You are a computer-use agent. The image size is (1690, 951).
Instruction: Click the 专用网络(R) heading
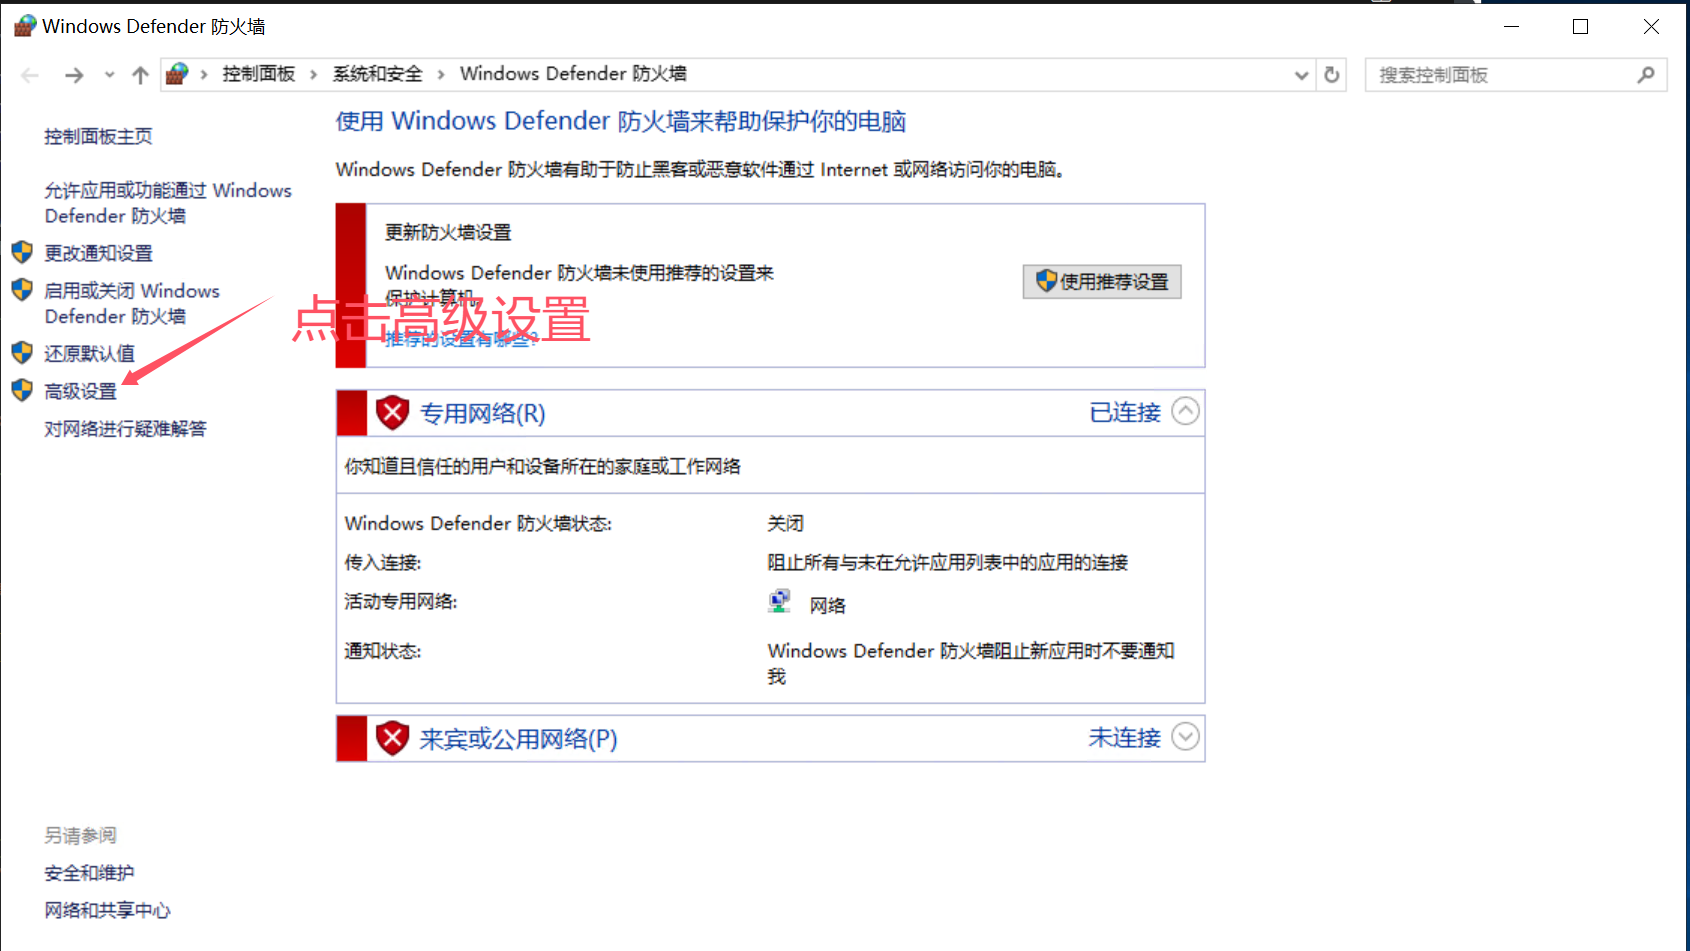(483, 413)
